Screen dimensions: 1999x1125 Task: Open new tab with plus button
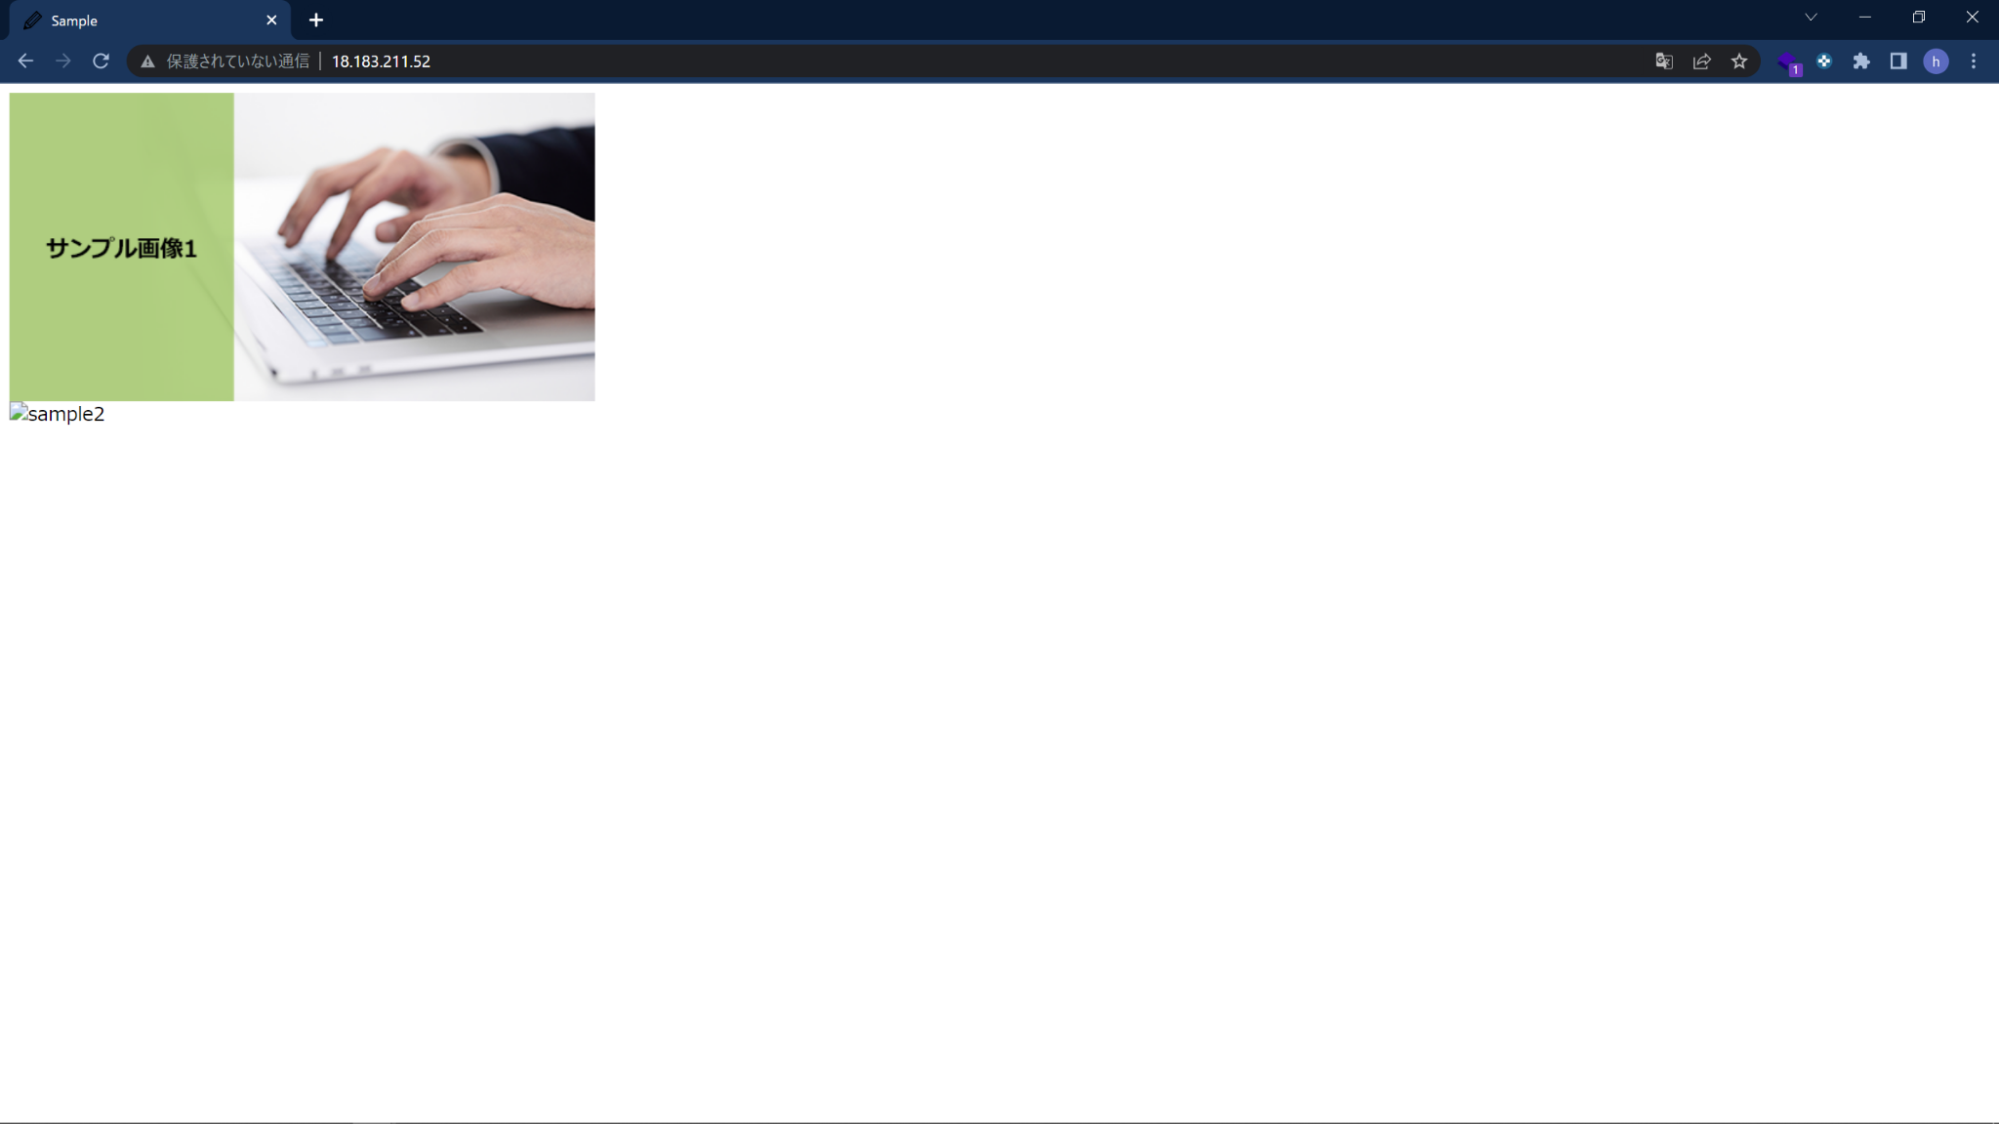pyautogui.click(x=316, y=19)
